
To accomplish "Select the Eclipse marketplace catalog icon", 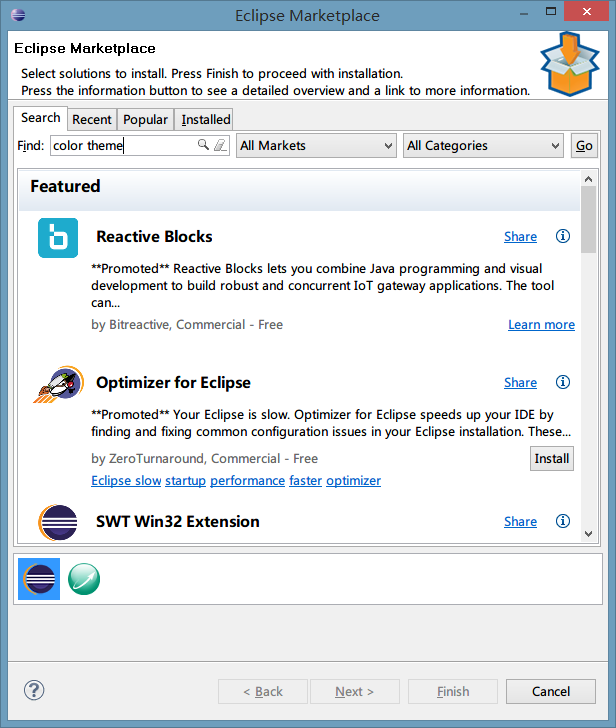I will [39, 579].
